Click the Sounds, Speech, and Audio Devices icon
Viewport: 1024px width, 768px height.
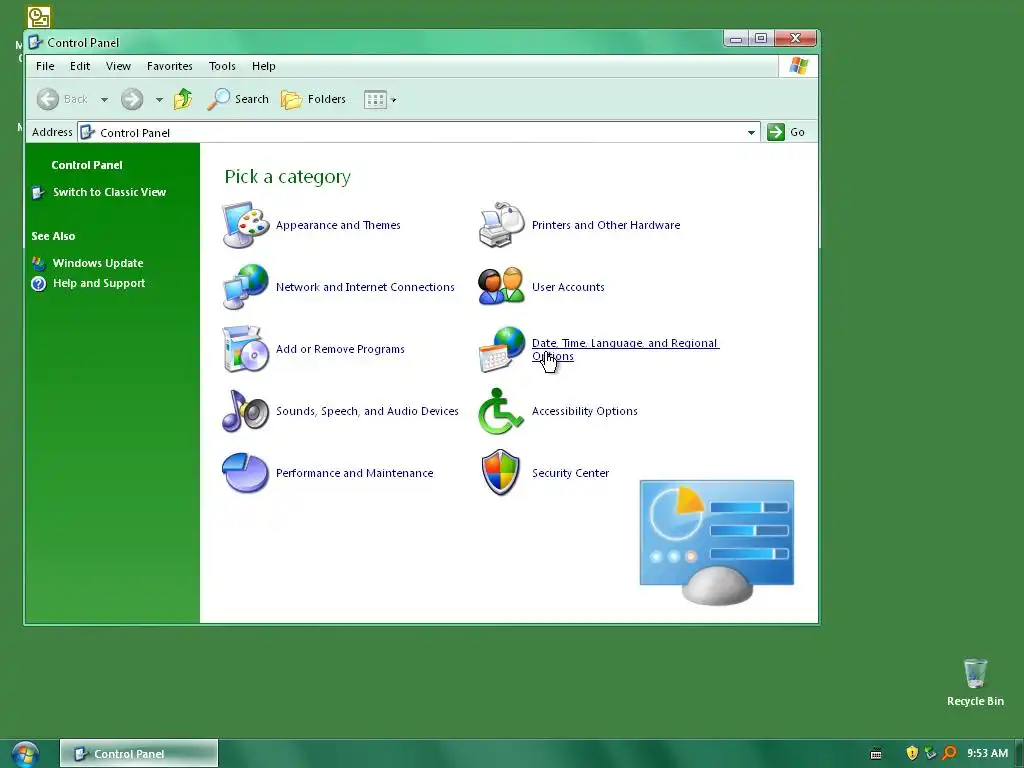[246, 411]
